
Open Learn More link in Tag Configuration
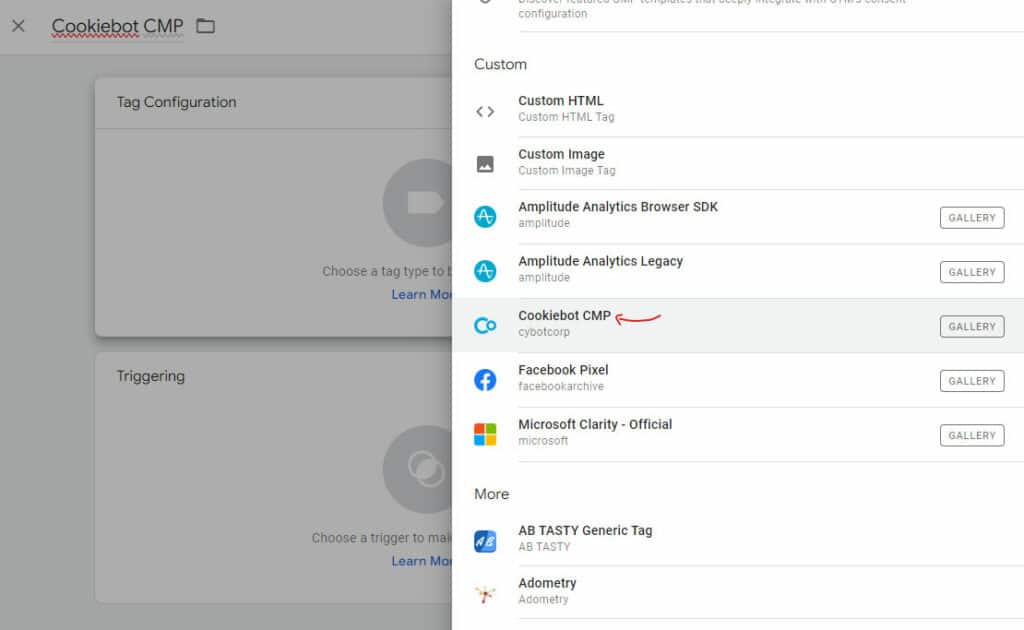click(x=421, y=294)
